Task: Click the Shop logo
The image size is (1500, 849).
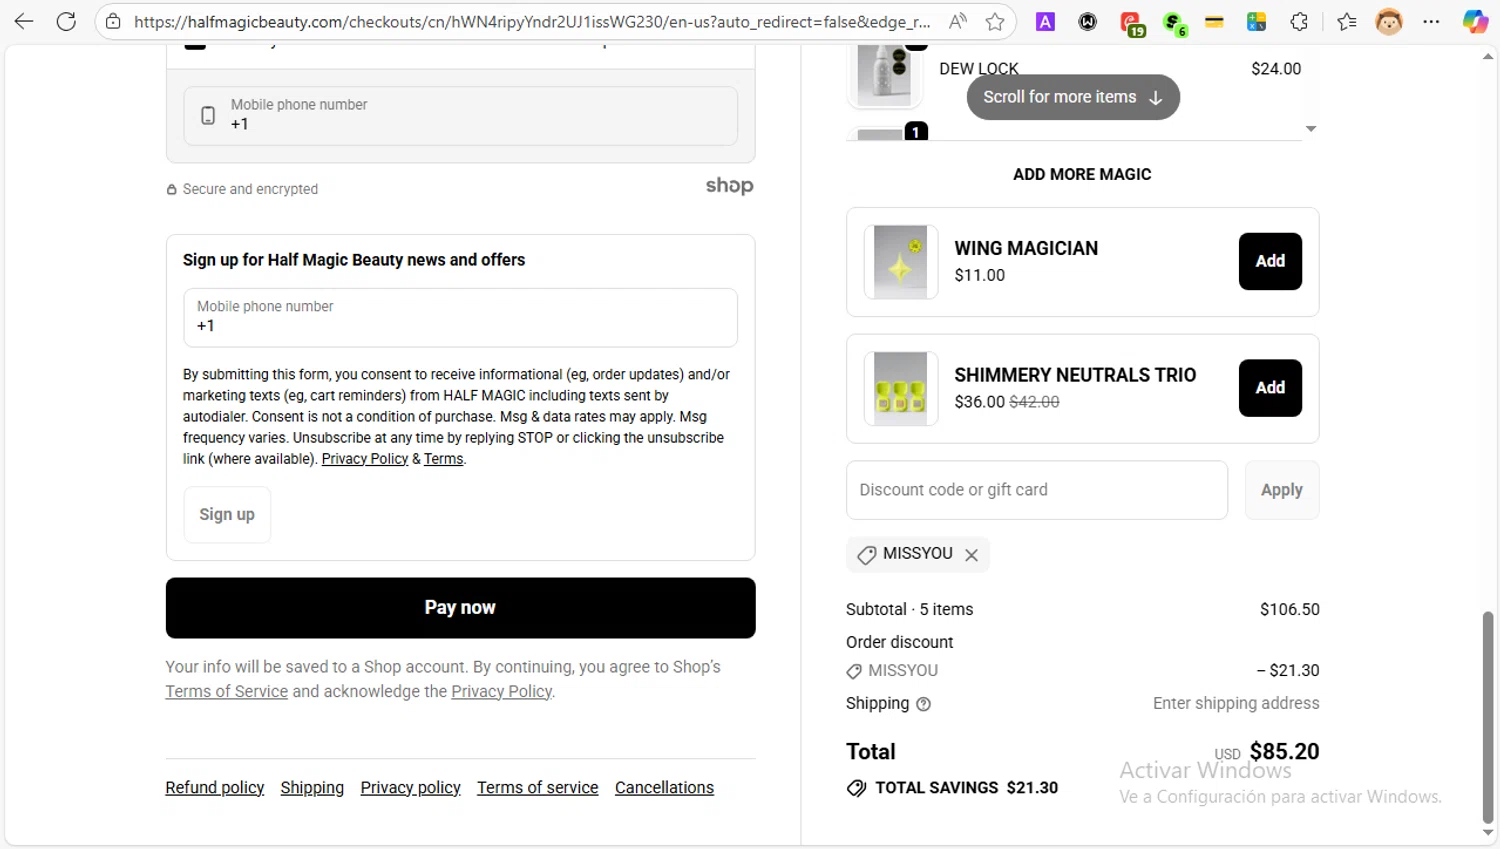Action: coord(729,186)
